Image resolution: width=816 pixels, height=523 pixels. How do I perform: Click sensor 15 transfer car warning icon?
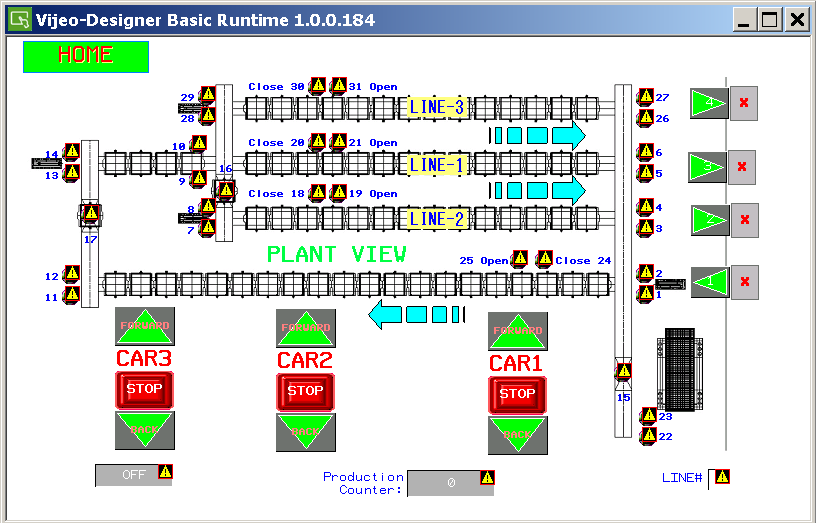pos(623,372)
